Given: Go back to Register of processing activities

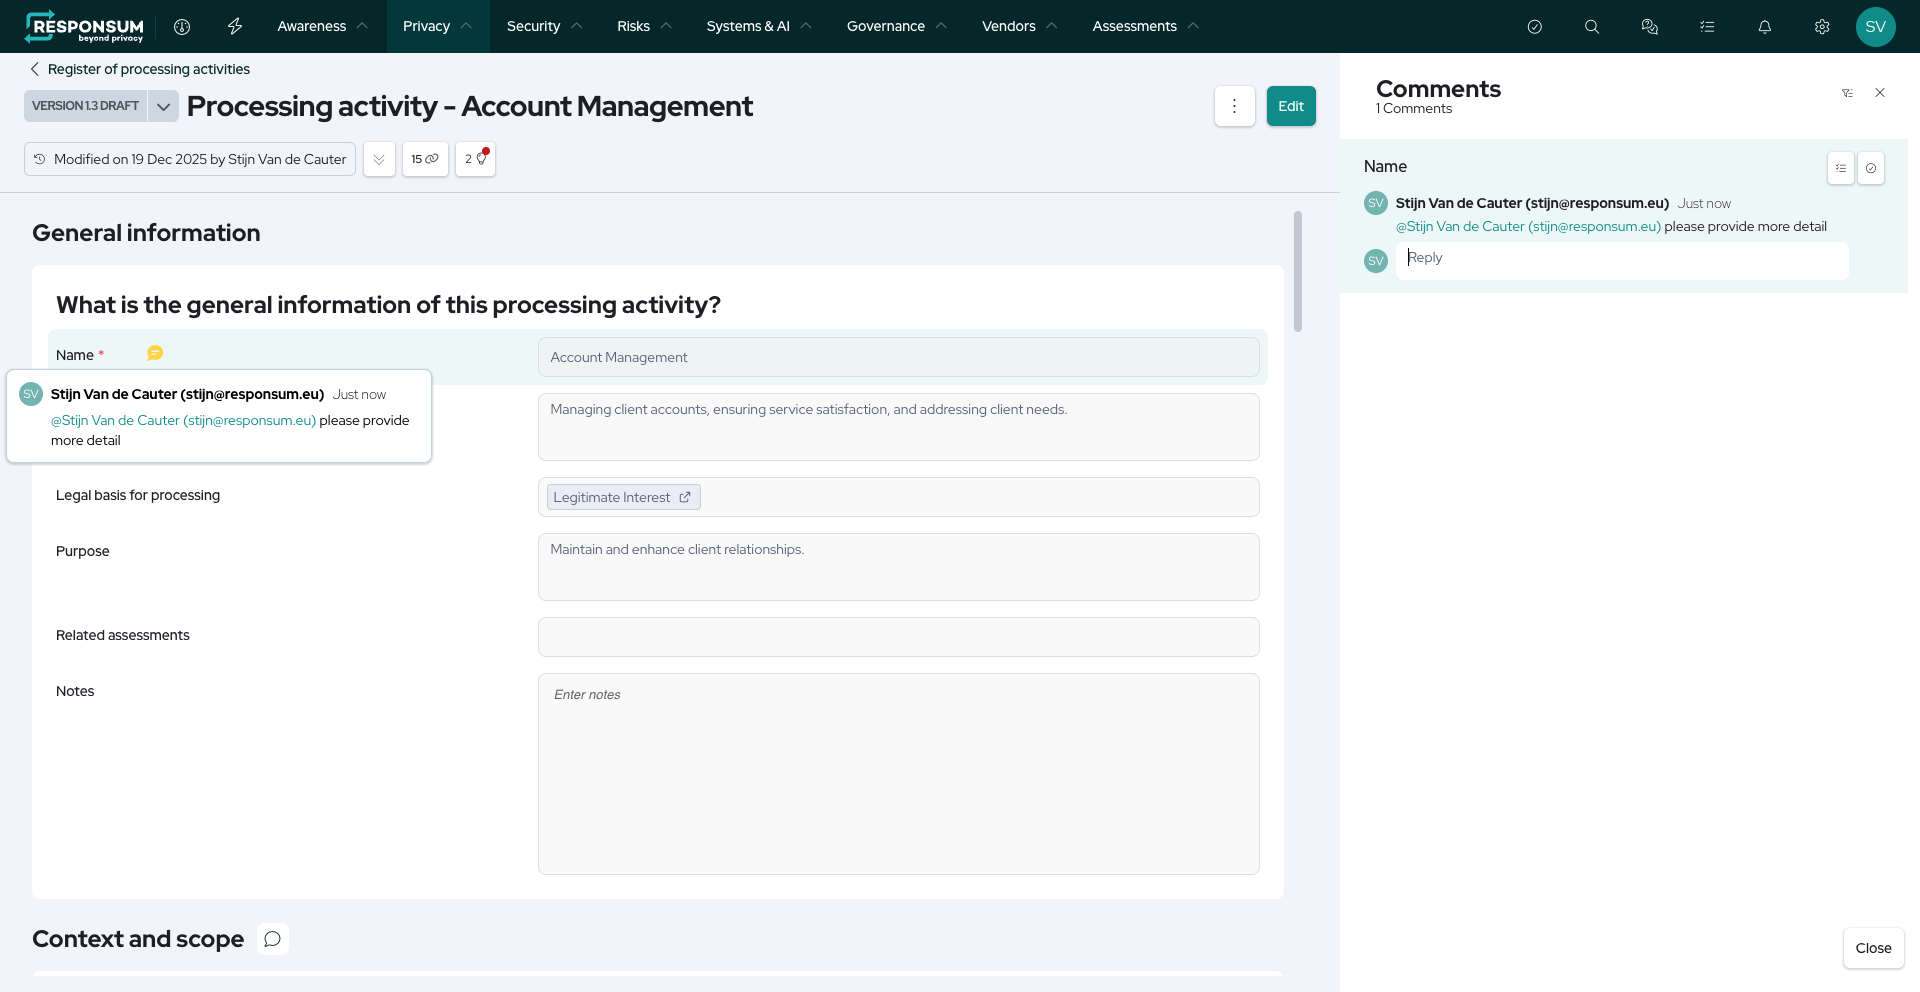Looking at the screenshot, I should point(140,69).
